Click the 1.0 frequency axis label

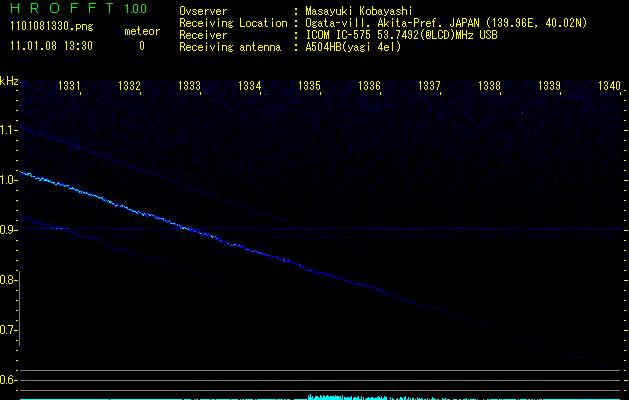point(7,180)
